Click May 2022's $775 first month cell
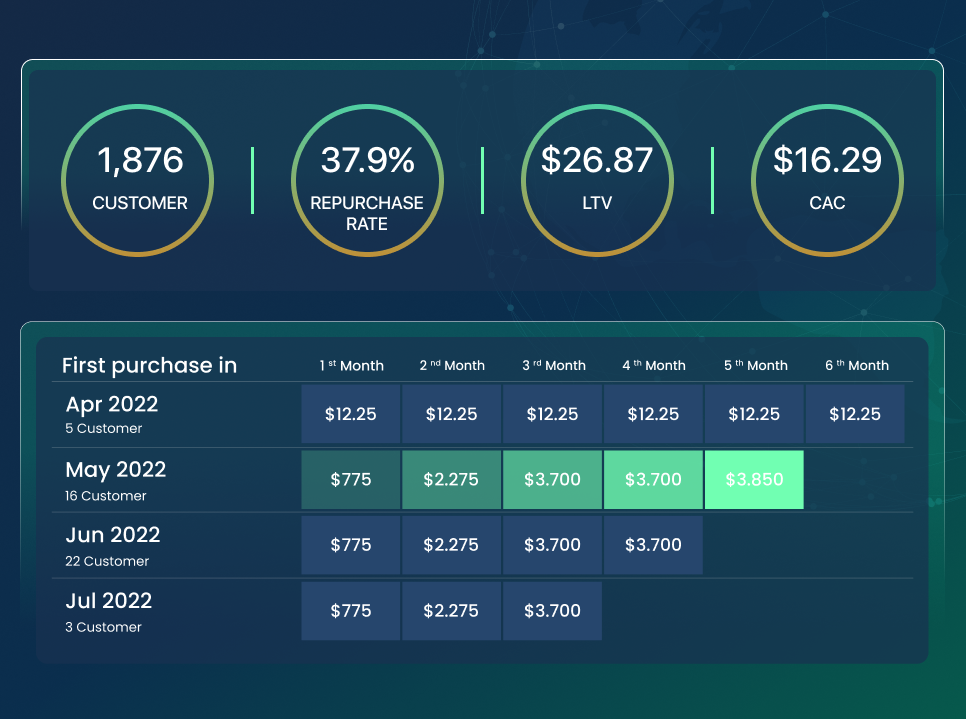 351,480
